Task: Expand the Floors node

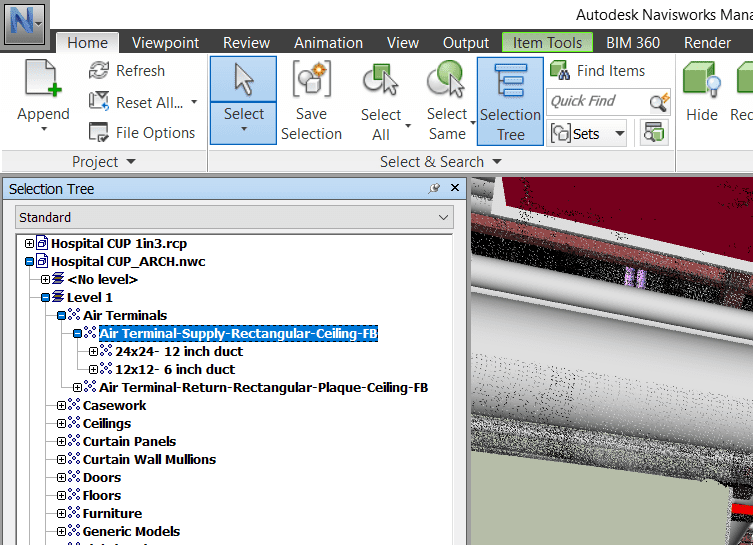Action: 61,496
